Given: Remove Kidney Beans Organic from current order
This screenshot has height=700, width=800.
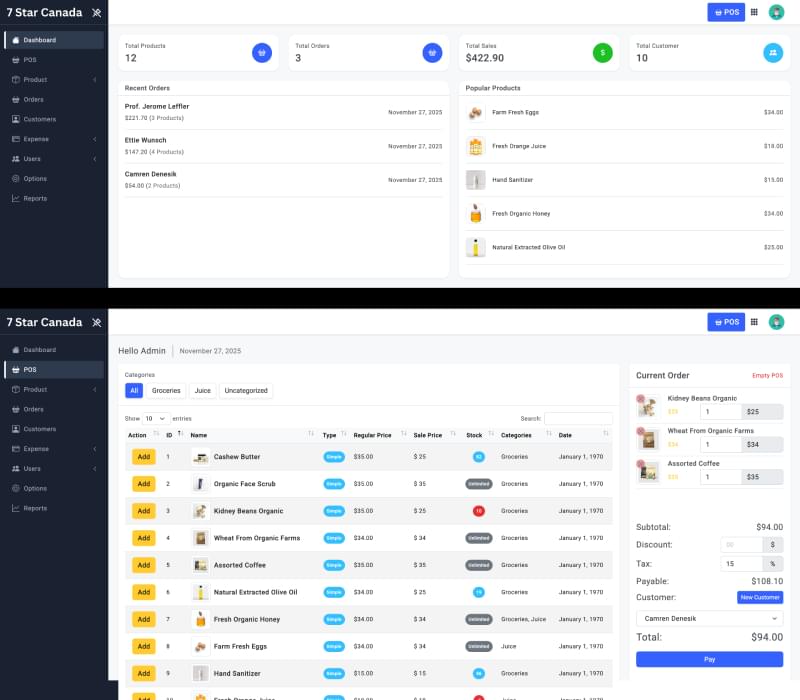Looking at the screenshot, I should pos(640,398).
